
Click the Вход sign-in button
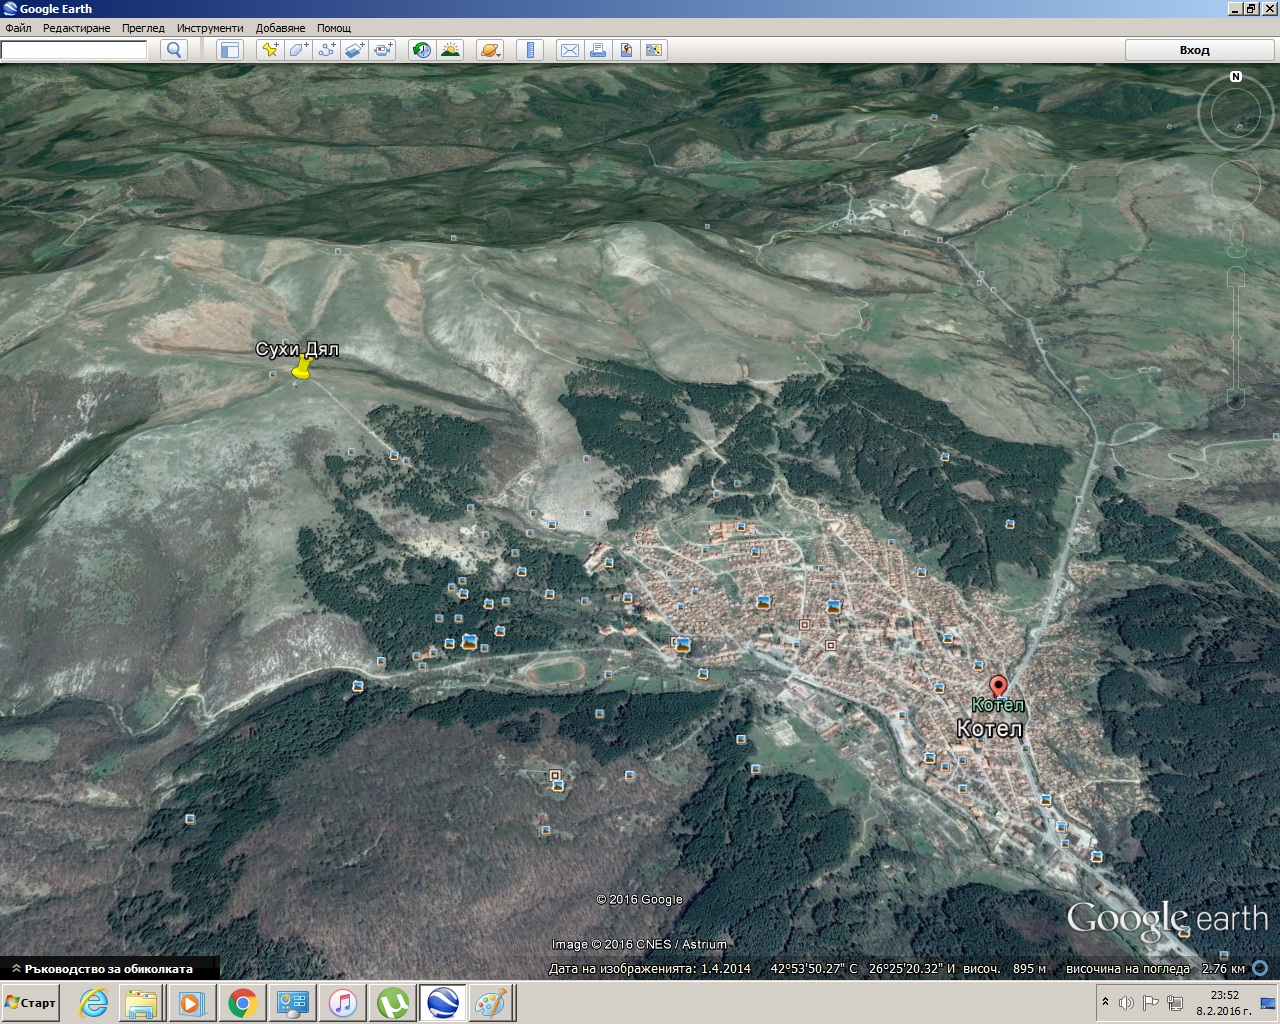click(x=1194, y=50)
